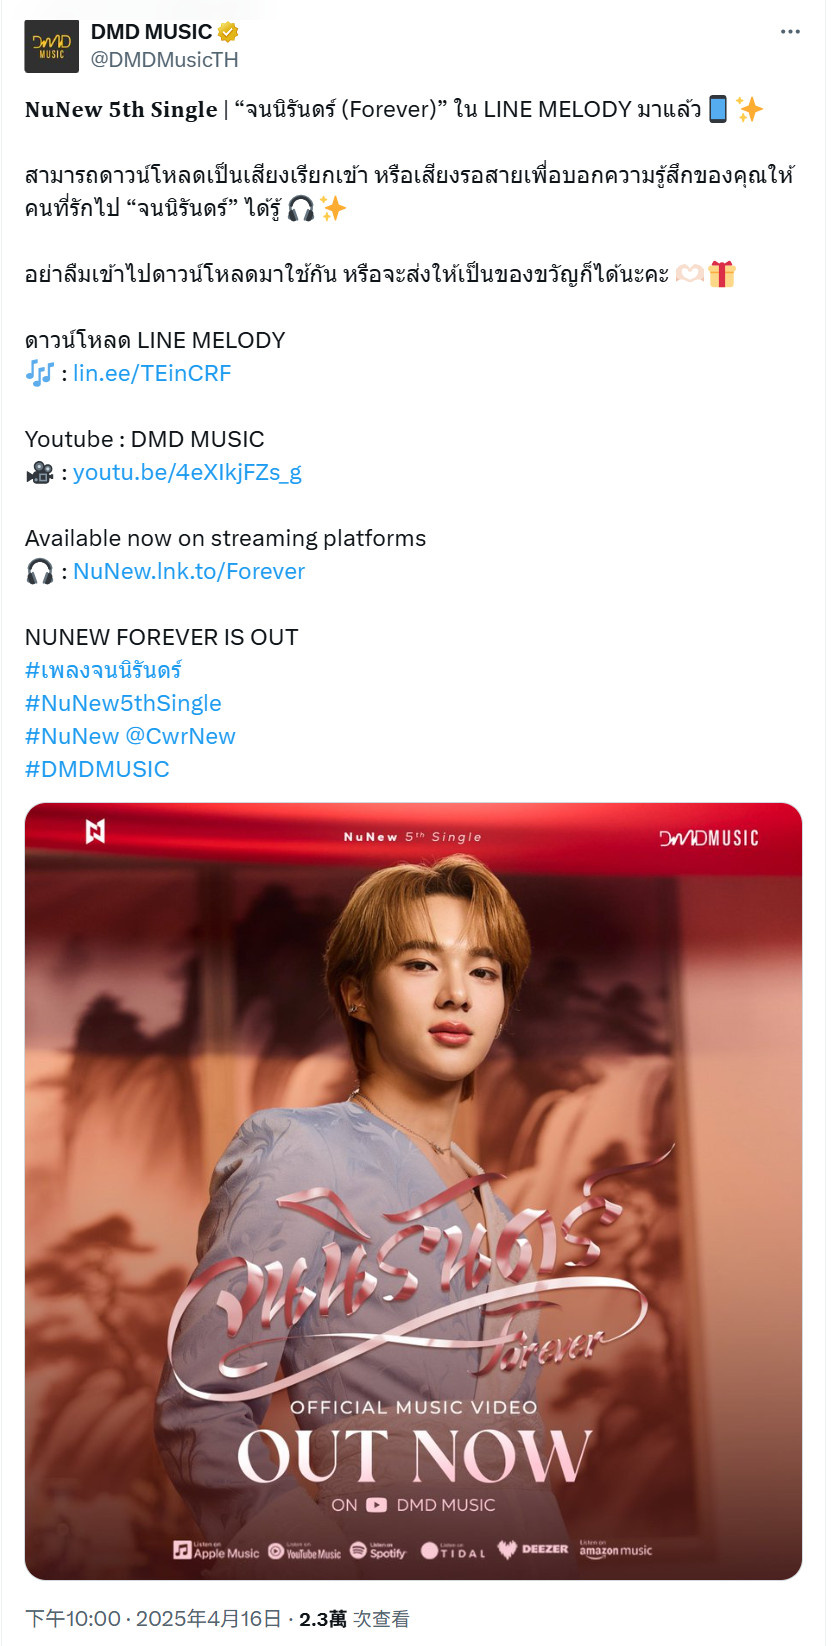Click the #NuNew hashtag
The height and width of the screenshot is (1646, 834).
click(x=72, y=736)
